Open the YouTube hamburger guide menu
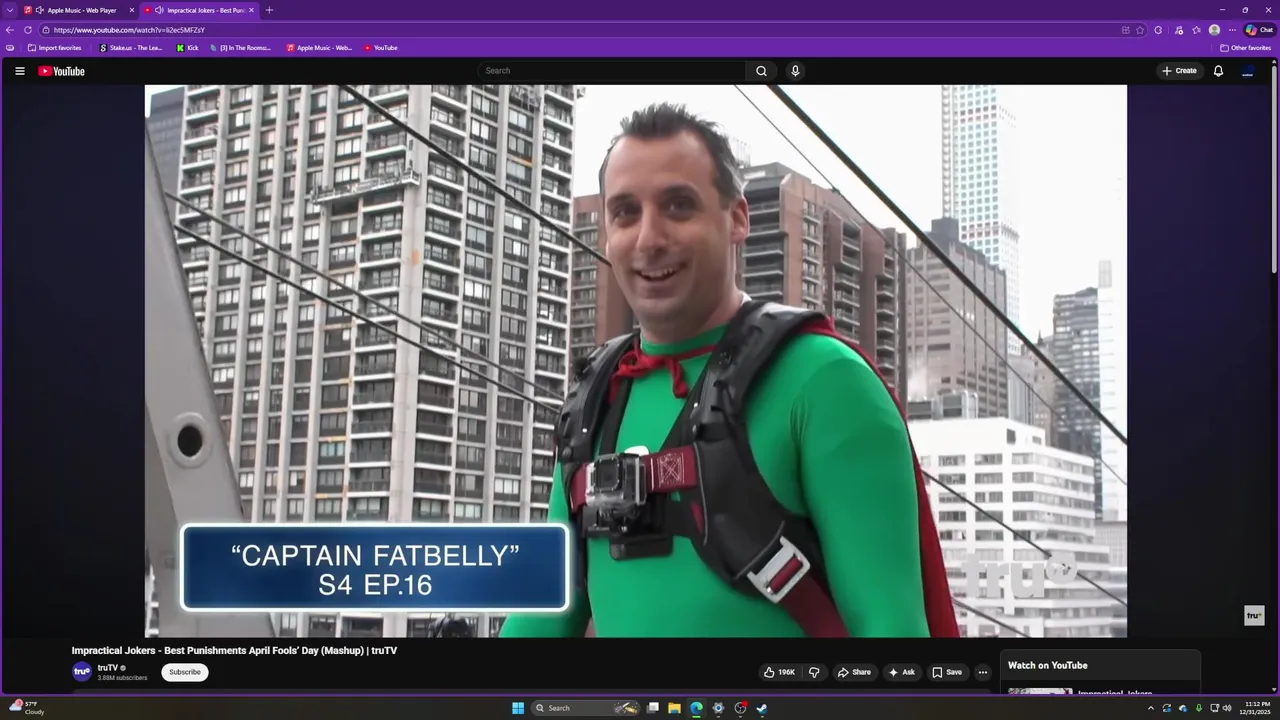1280x720 pixels. [19, 71]
